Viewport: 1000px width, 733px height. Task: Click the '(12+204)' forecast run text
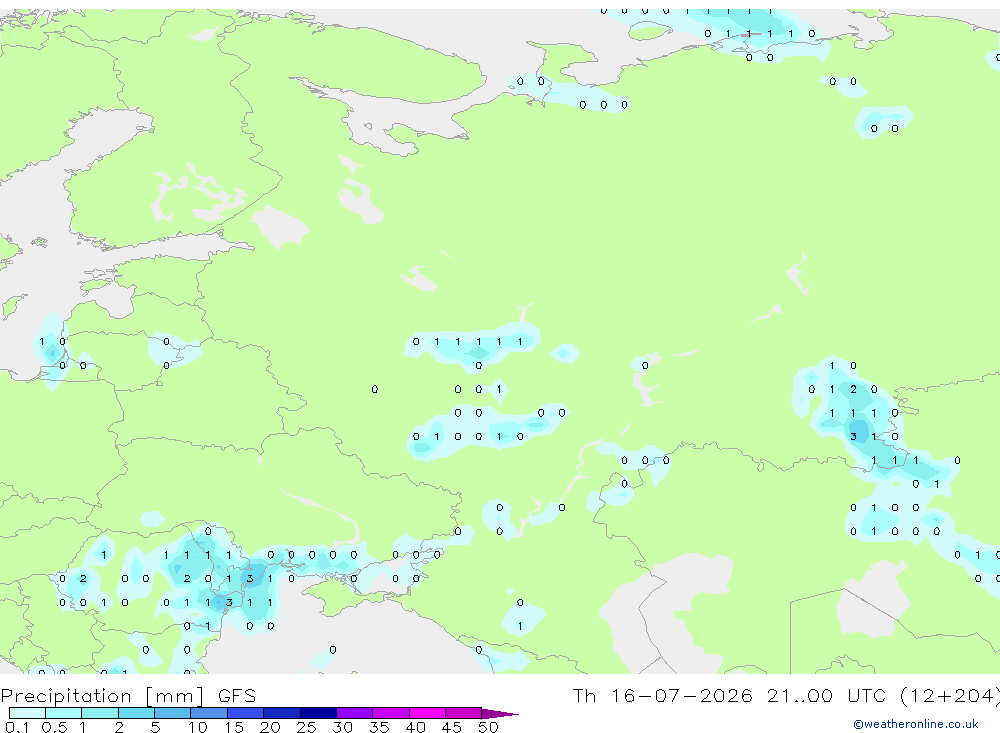click(950, 696)
